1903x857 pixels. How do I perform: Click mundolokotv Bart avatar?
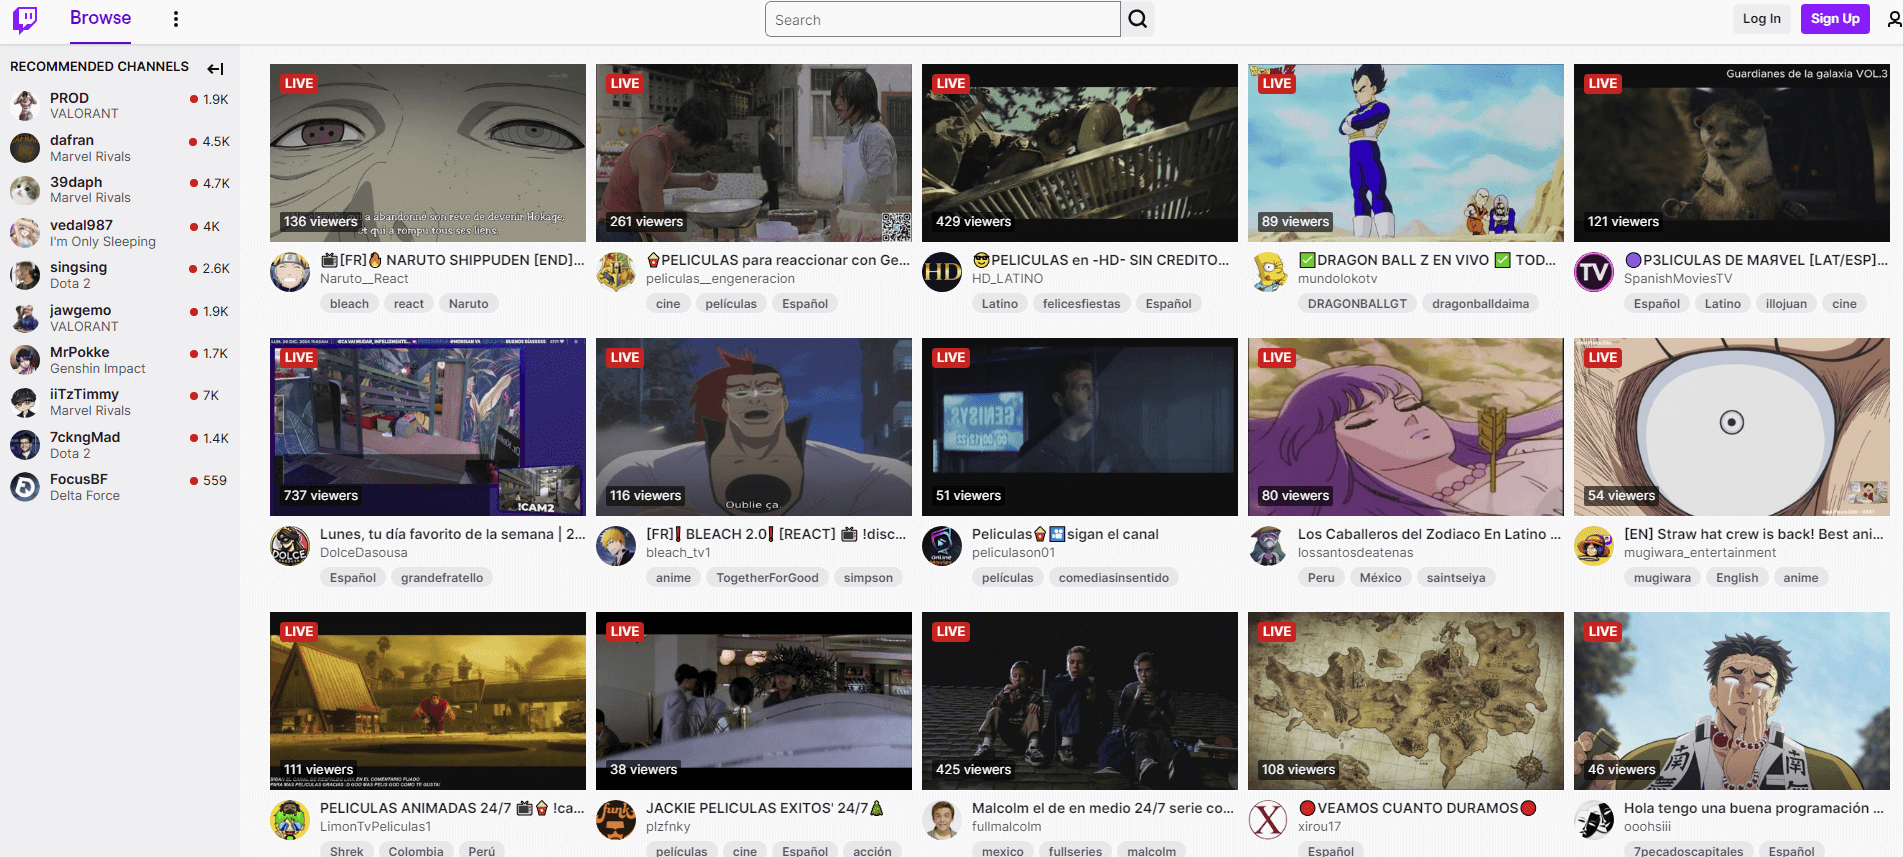pos(1268,272)
